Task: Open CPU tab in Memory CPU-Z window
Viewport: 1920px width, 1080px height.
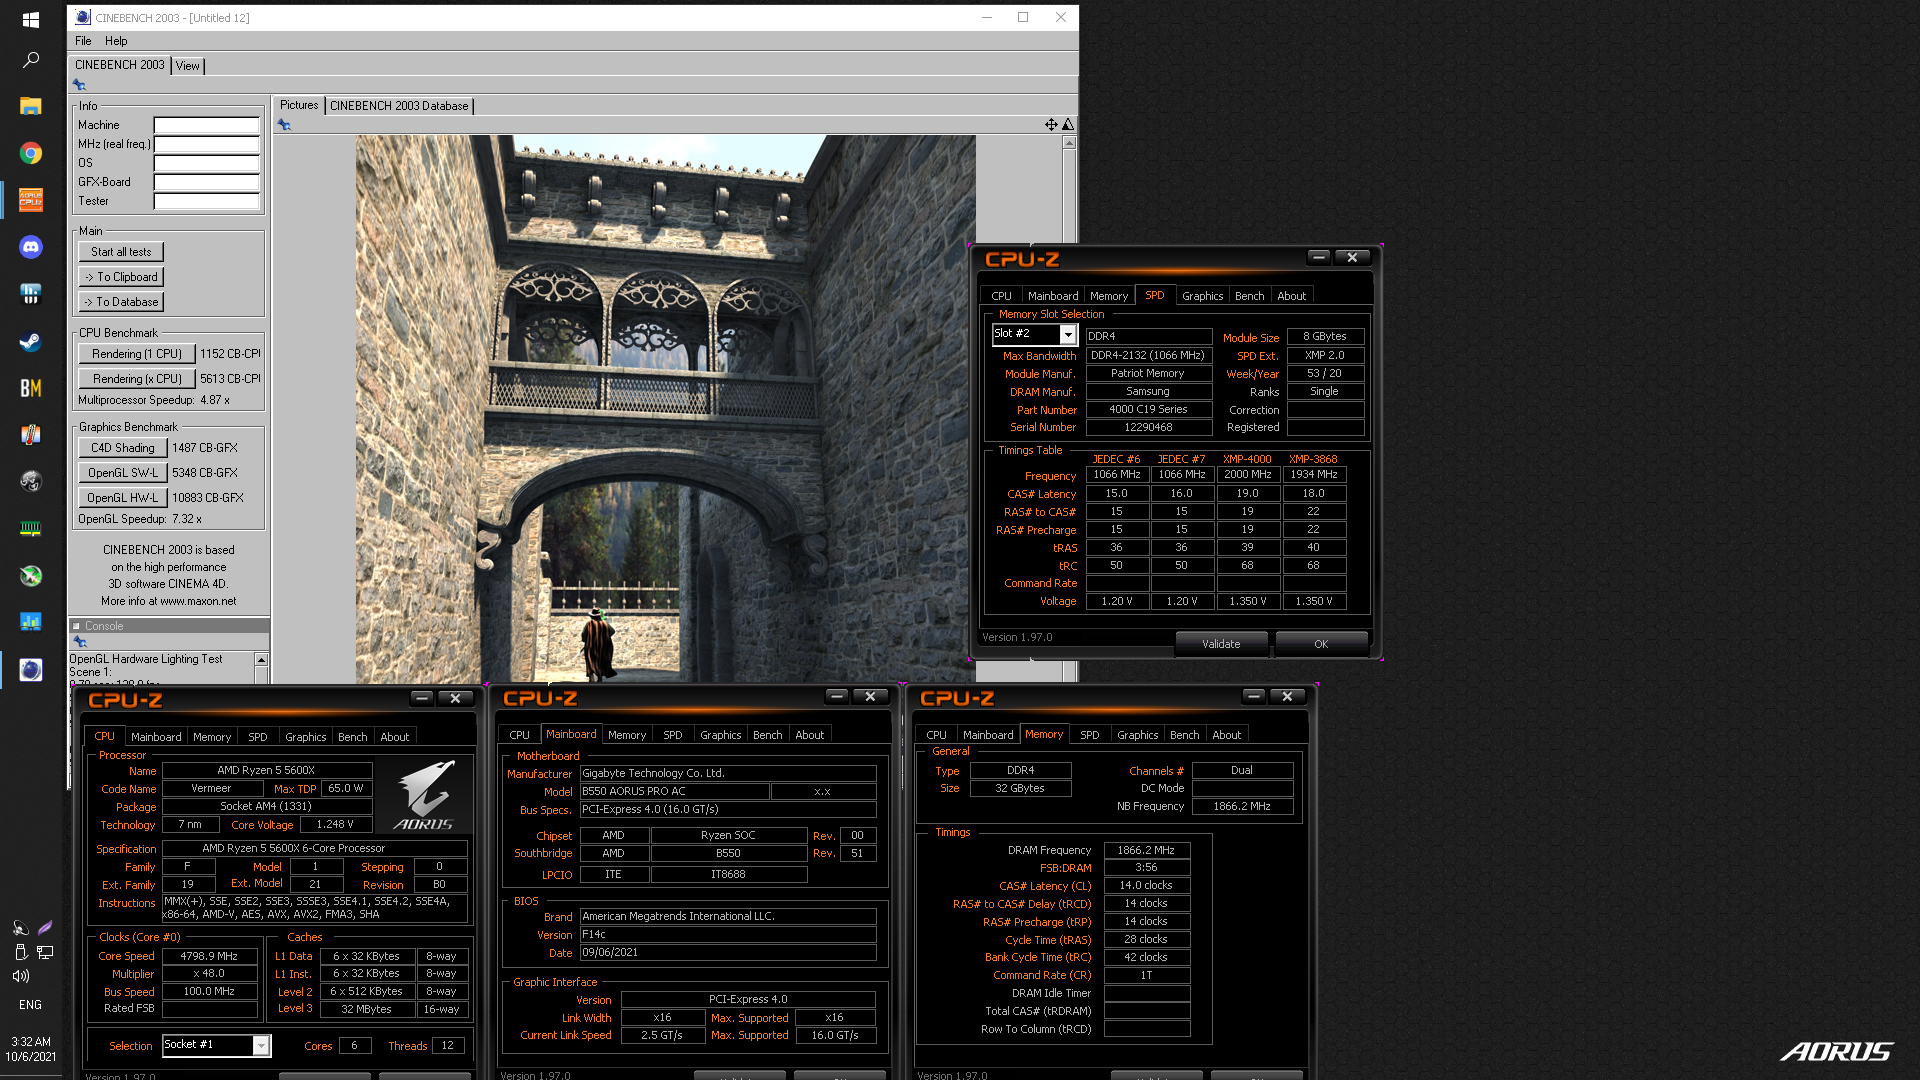Action: click(936, 735)
